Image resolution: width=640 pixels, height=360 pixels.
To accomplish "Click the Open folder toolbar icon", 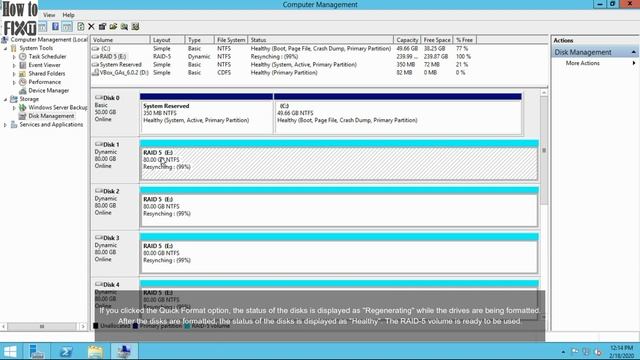I will click(x=113, y=27).
